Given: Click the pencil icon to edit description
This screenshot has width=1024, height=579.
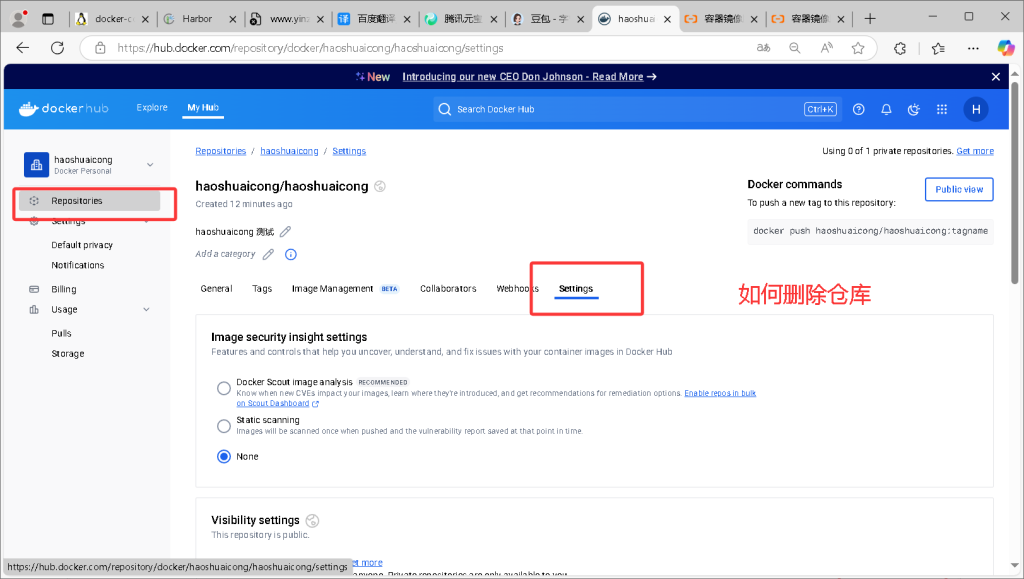Looking at the screenshot, I should point(286,231).
